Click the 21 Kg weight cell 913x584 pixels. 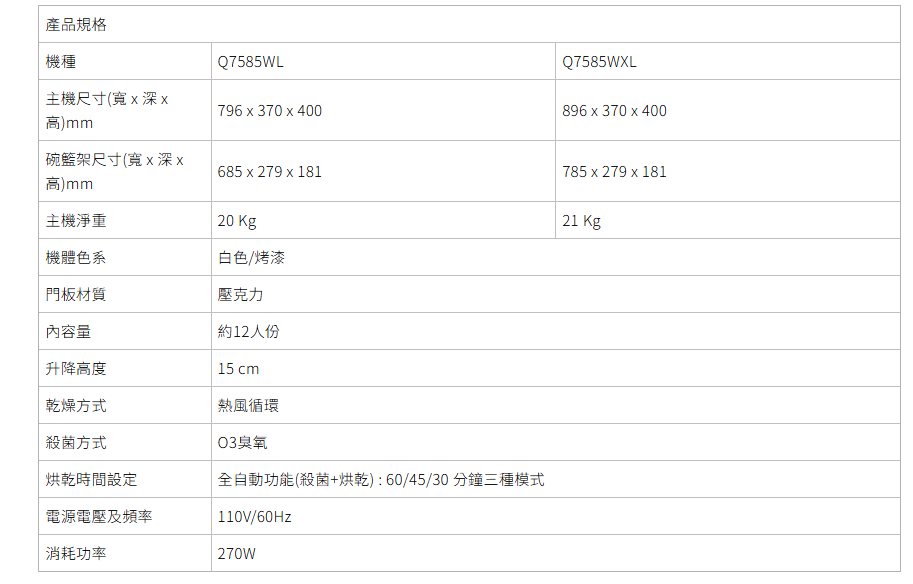pos(581,221)
